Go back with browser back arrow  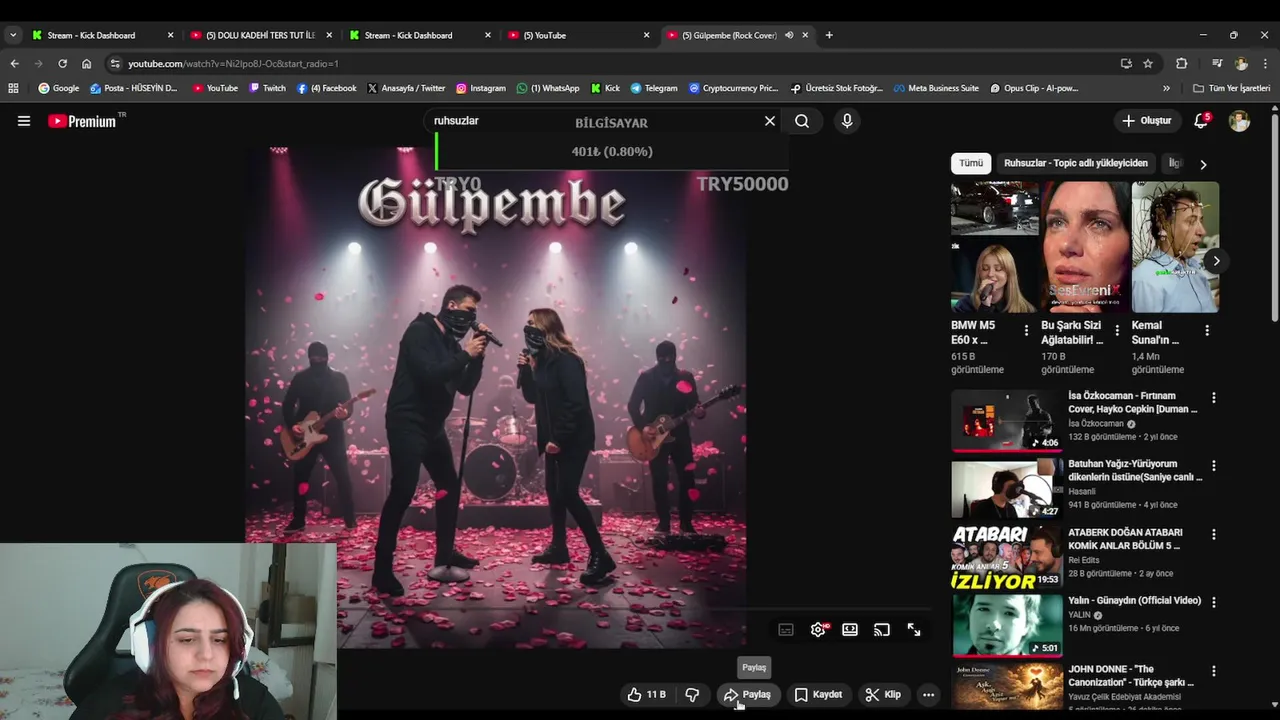click(14, 63)
